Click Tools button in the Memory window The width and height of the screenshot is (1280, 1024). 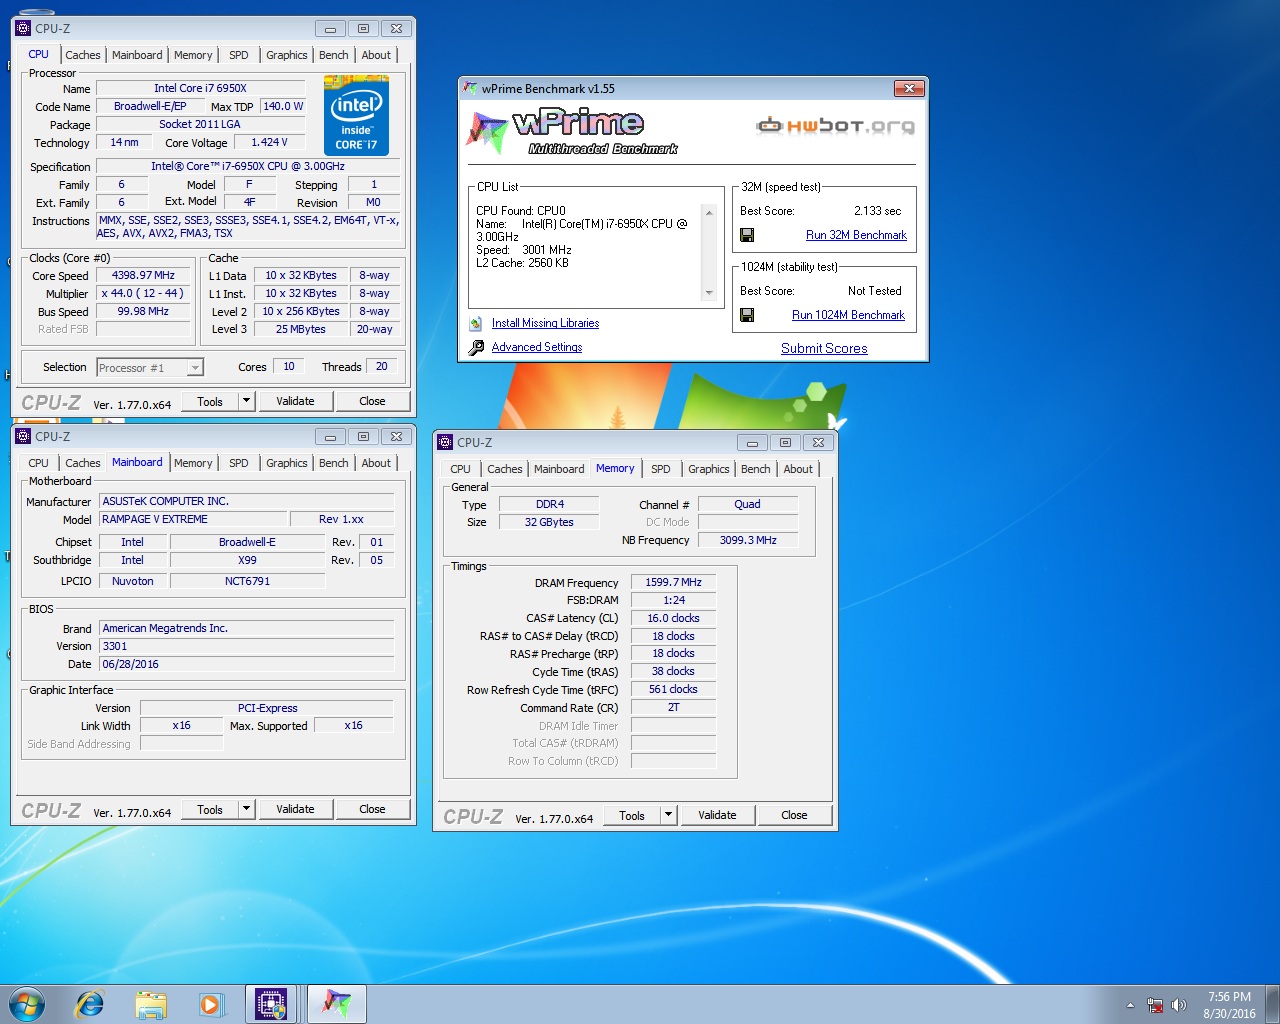pos(632,815)
